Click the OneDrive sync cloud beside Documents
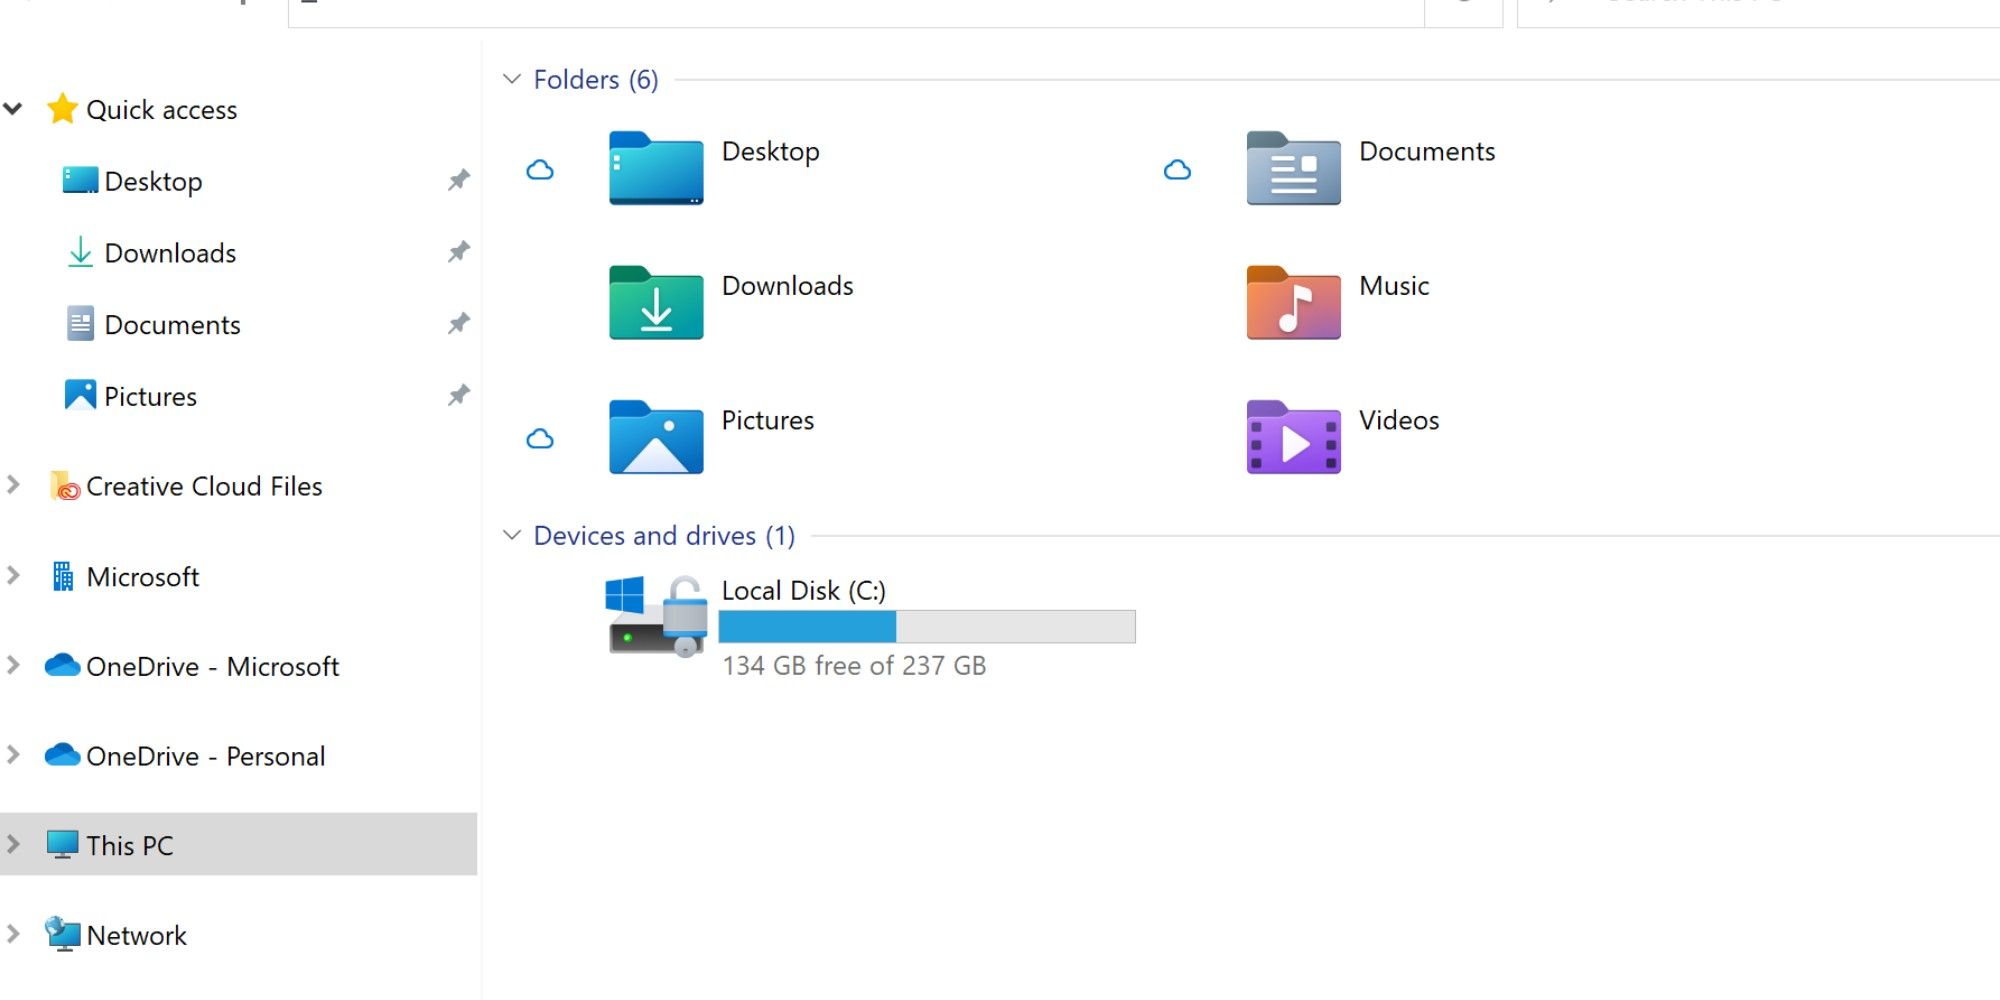Image resolution: width=2000 pixels, height=1000 pixels. point(1178,170)
